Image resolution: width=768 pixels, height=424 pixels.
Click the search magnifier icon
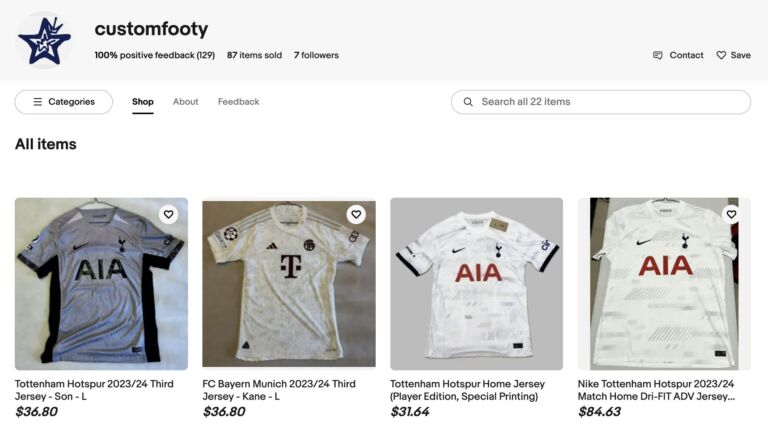468,102
